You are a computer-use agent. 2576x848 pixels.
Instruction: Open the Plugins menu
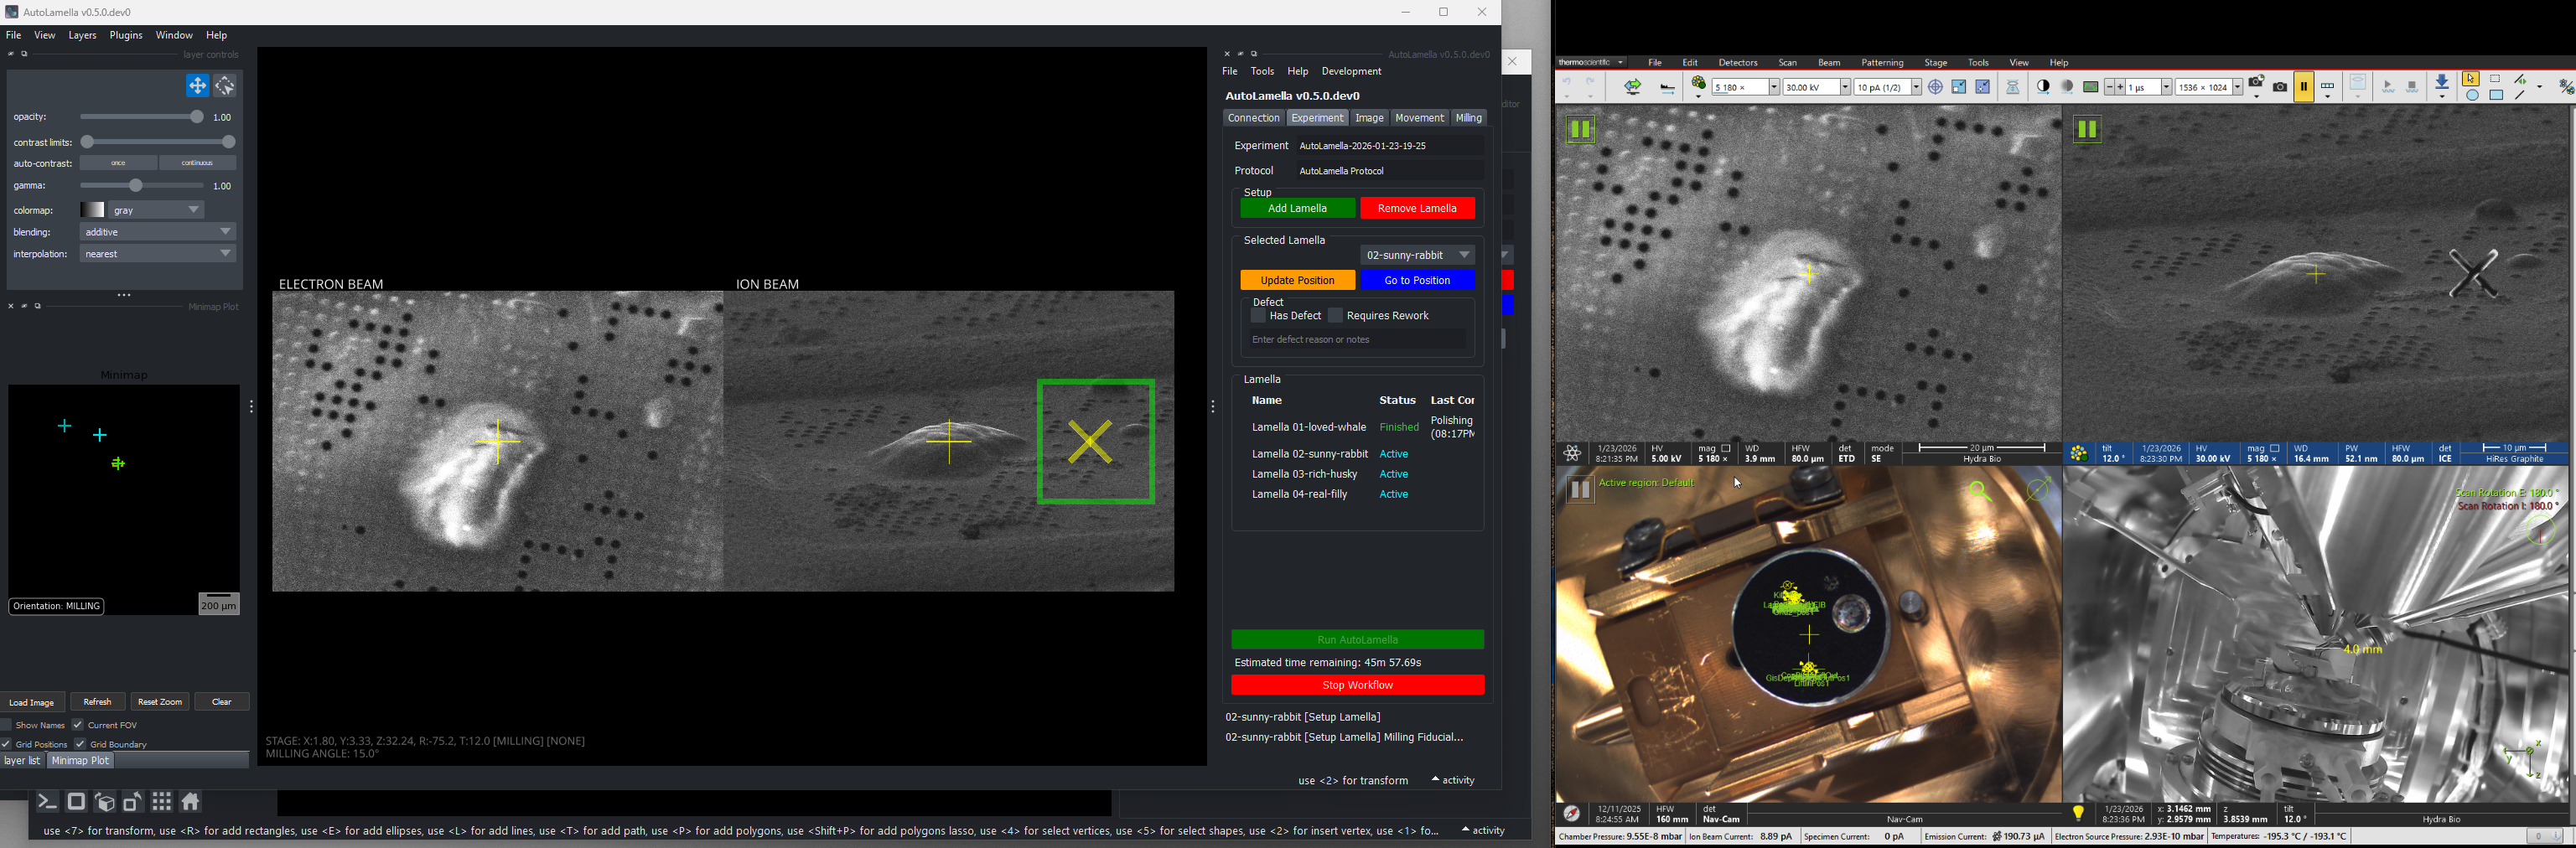[125, 35]
